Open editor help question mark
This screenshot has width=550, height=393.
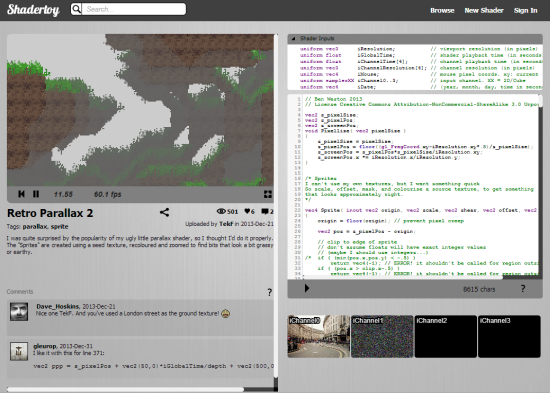[523, 288]
